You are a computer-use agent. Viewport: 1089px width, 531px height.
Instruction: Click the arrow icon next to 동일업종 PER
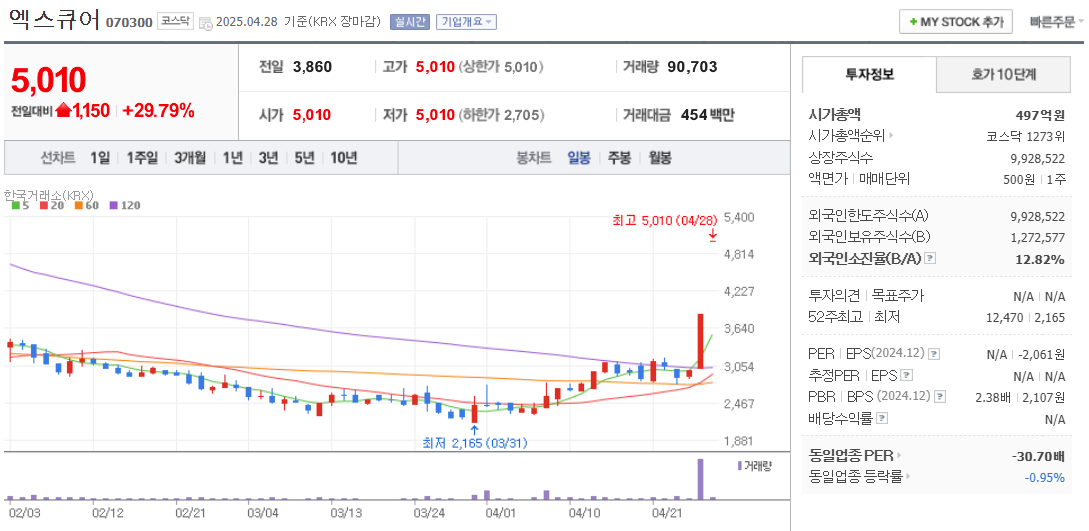point(899,456)
